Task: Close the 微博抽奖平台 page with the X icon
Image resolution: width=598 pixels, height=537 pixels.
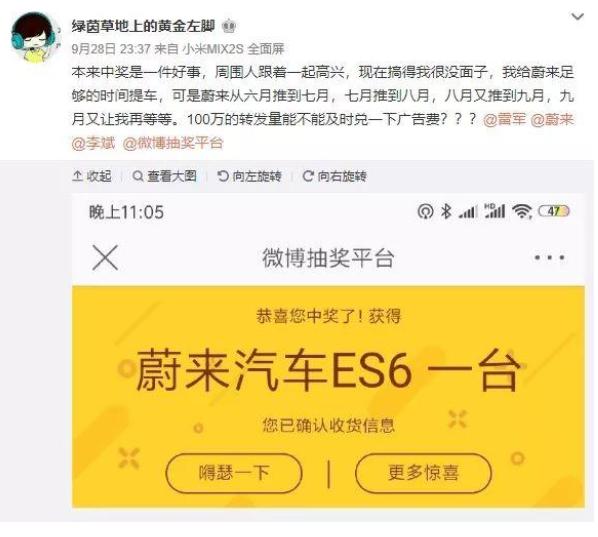Action: pyautogui.click(x=105, y=257)
